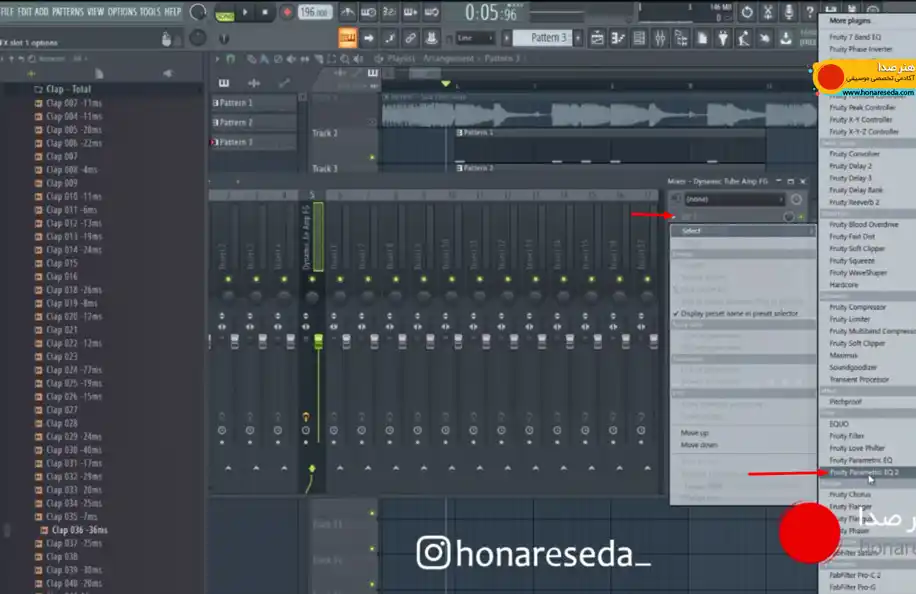Open the (none) input dropdown in mixer
916x594 pixels.
click(x=734, y=199)
